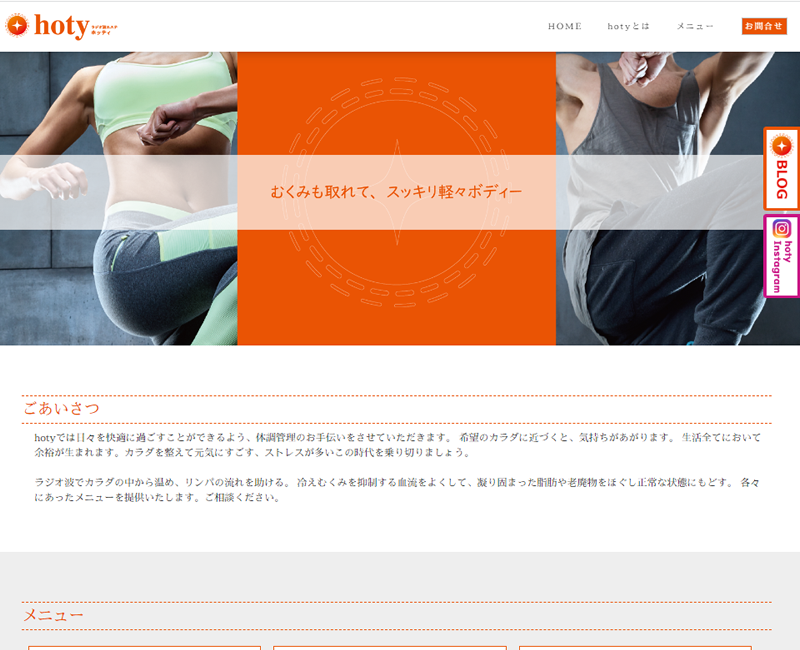This screenshot has height=650, width=800.
Task: Click the メニュー section heading below the greeting
Action: pyautogui.click(x=53, y=615)
